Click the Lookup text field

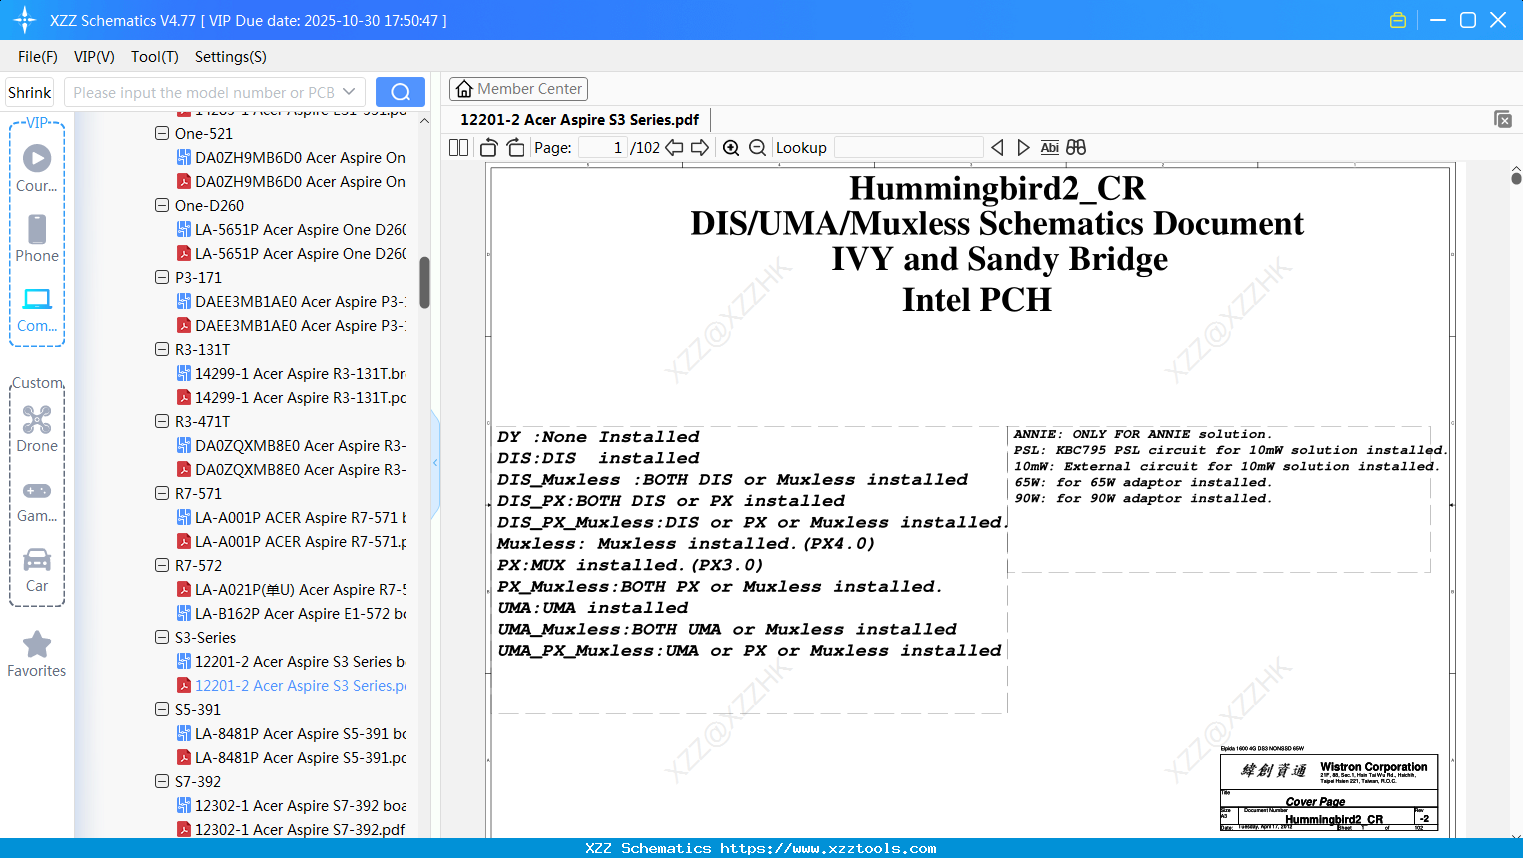[x=908, y=148]
